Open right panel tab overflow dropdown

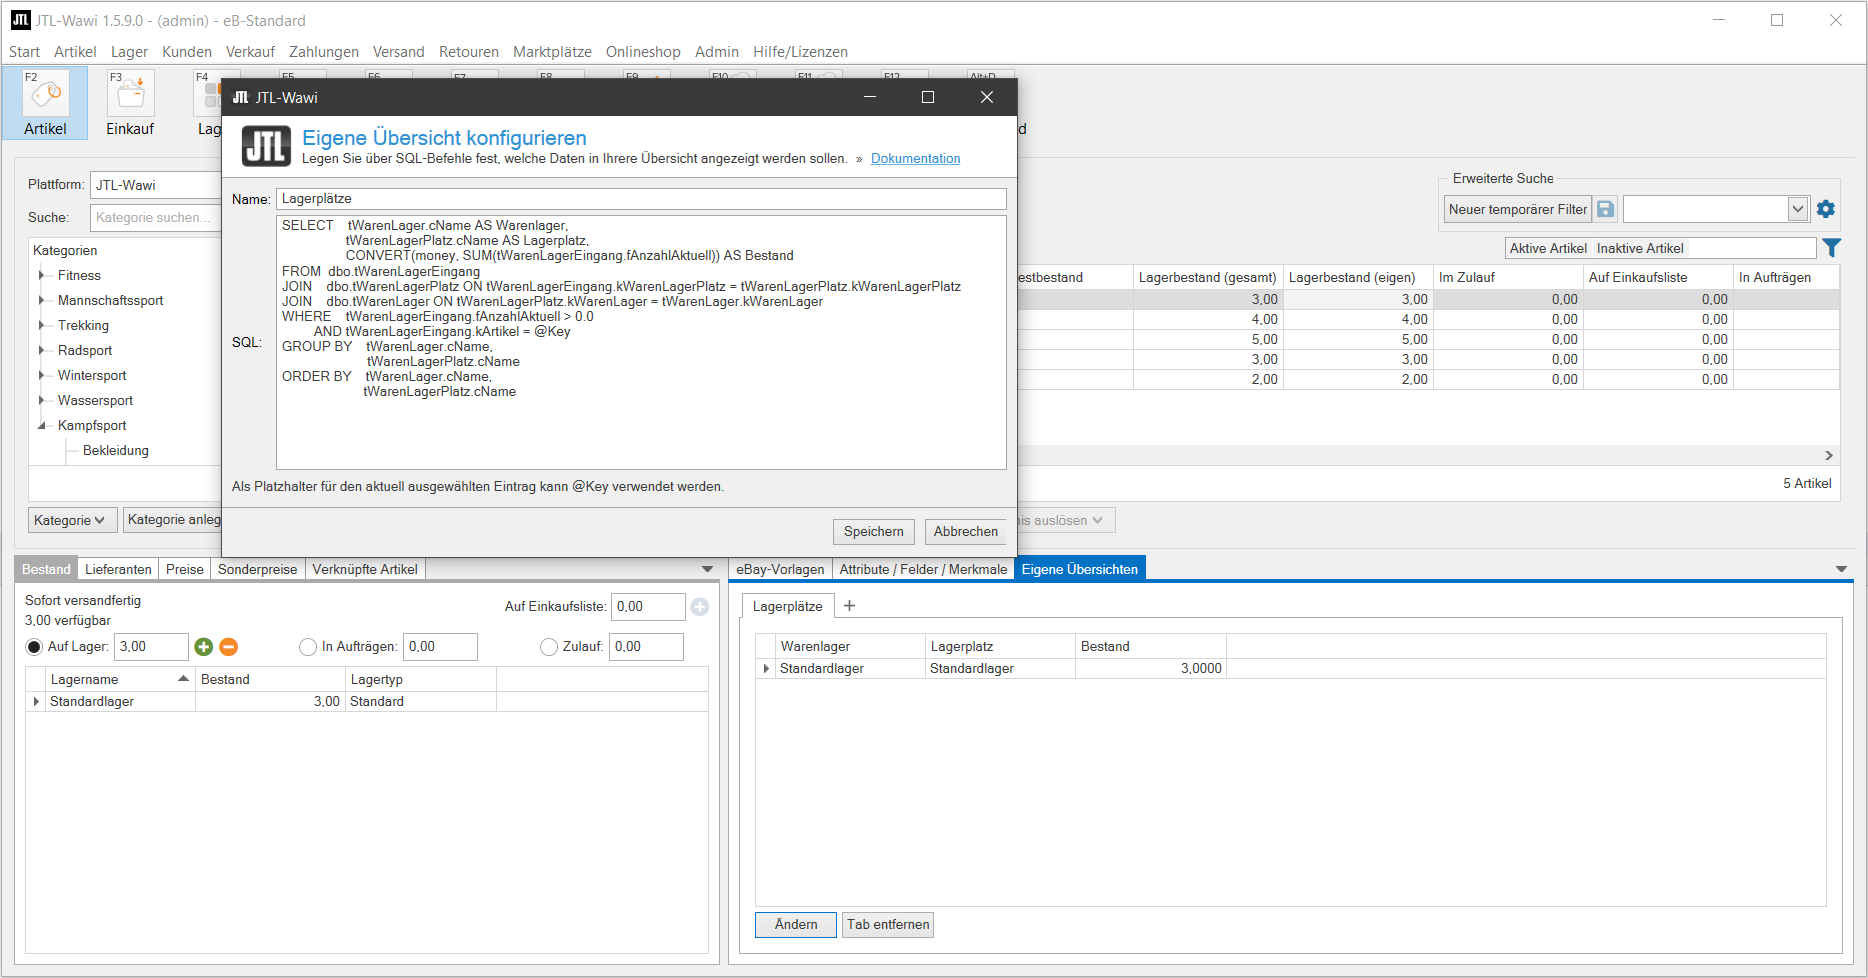pyautogui.click(x=1841, y=569)
